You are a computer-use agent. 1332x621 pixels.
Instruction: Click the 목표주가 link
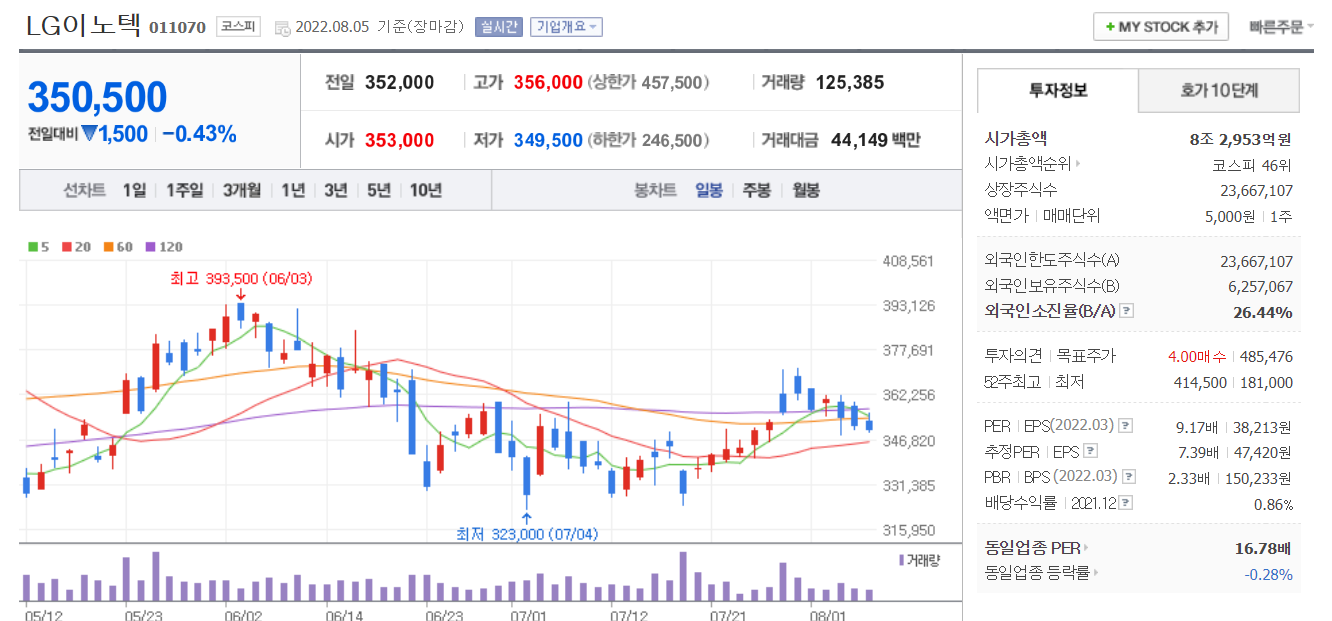point(1086,356)
